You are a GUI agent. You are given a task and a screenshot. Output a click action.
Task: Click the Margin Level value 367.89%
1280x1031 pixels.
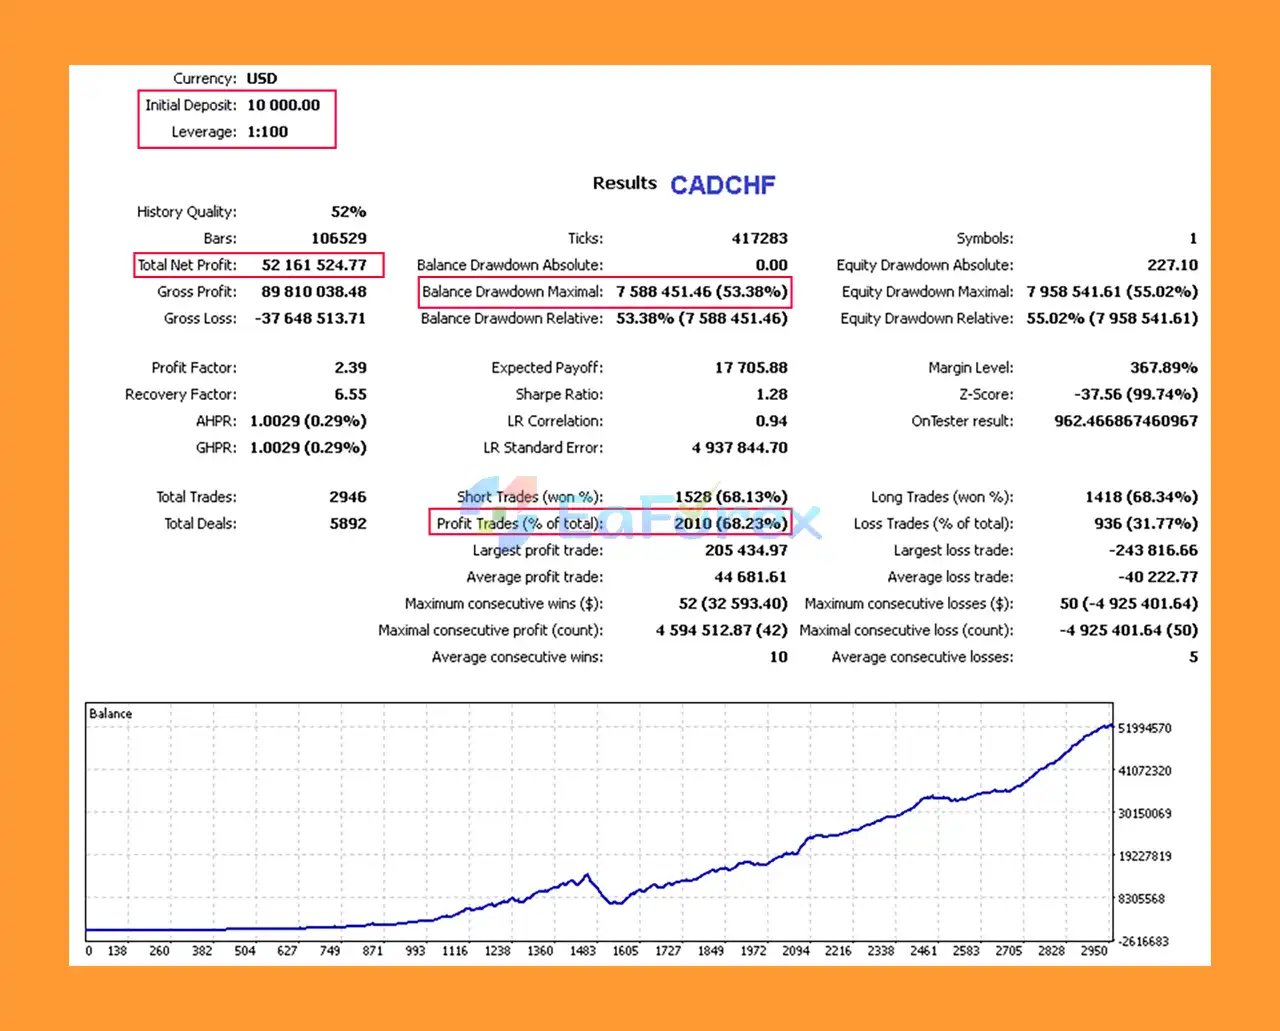pos(1163,368)
